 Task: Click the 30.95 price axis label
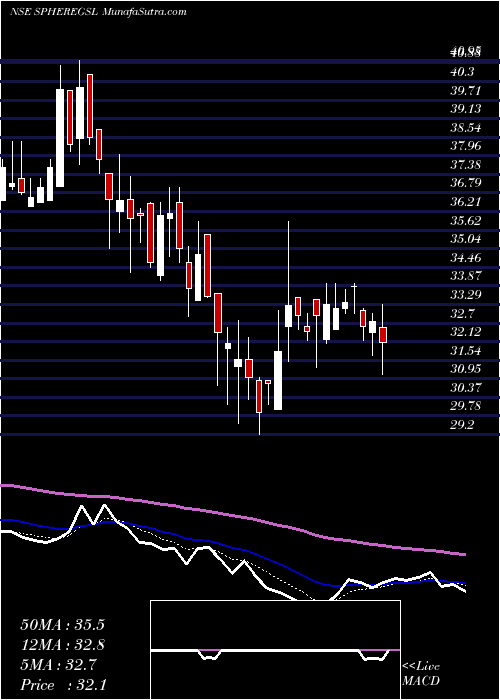(x=465, y=369)
